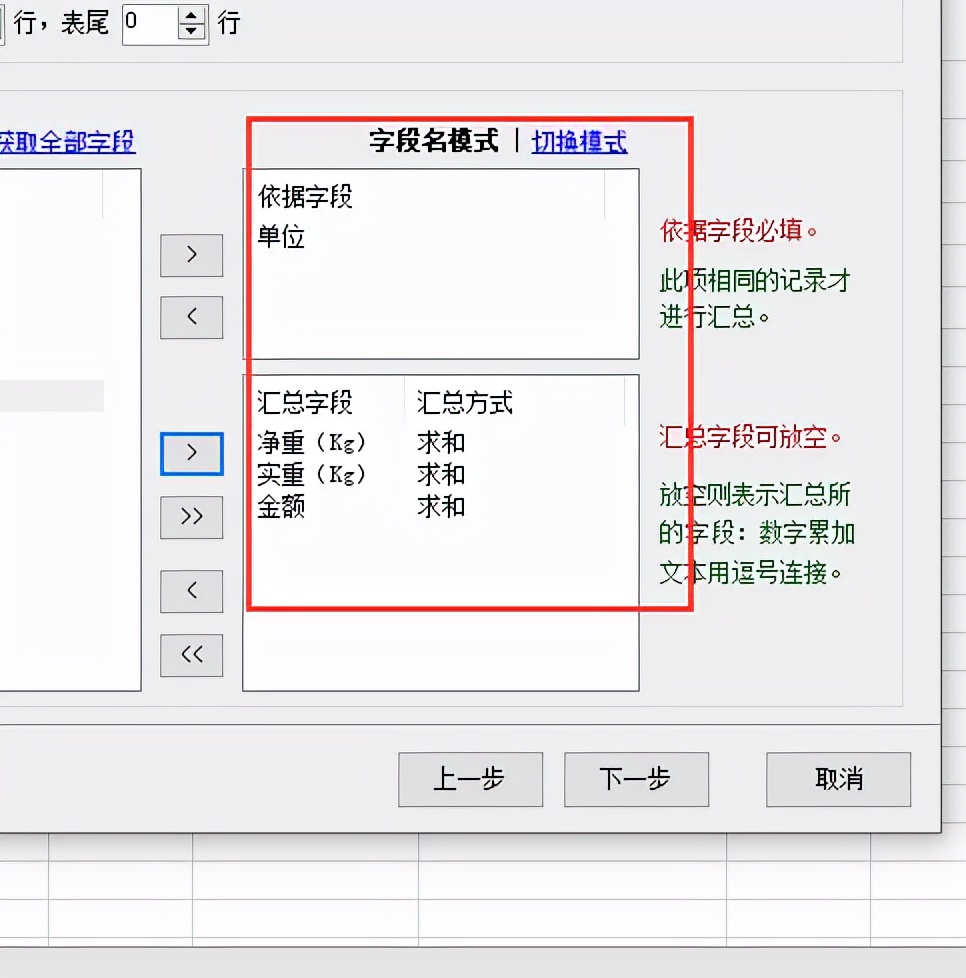Click the up arrow to increase 表尾 rows

tap(190, 13)
